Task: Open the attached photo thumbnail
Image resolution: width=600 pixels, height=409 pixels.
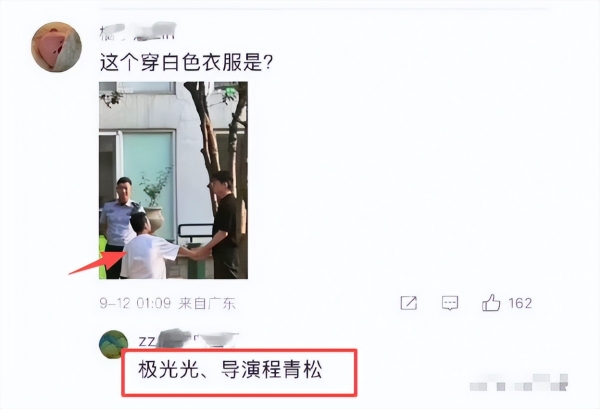Action: (173, 180)
